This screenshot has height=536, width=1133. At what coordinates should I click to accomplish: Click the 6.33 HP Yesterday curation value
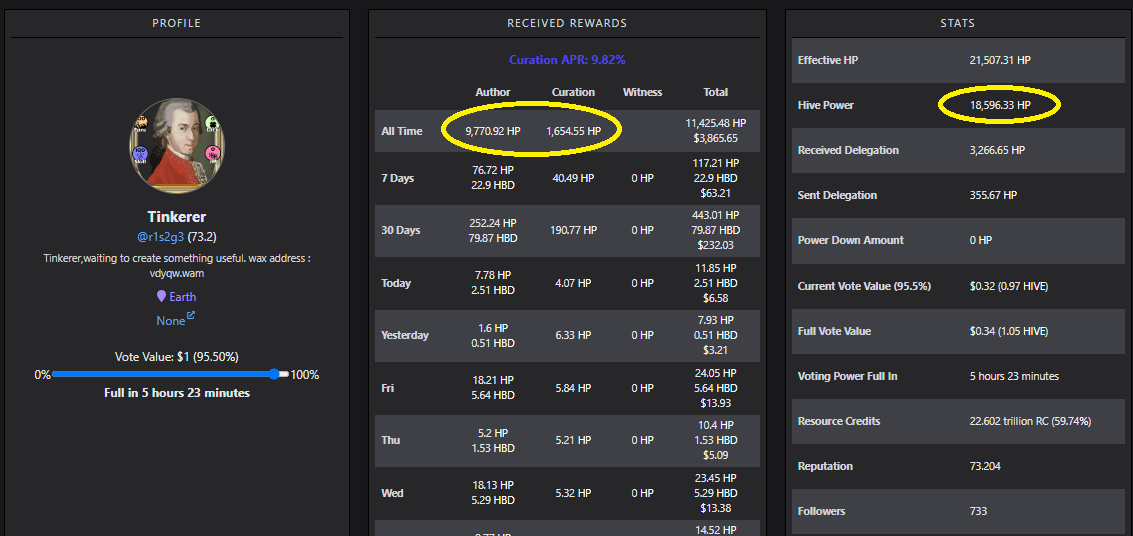click(574, 335)
